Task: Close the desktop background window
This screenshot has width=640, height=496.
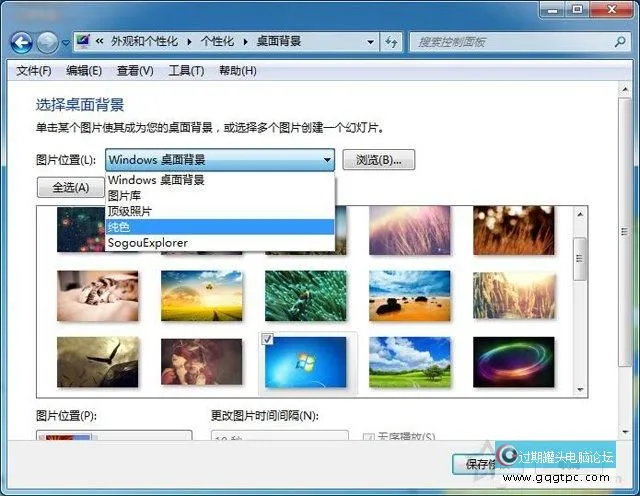Action: click(611, 9)
